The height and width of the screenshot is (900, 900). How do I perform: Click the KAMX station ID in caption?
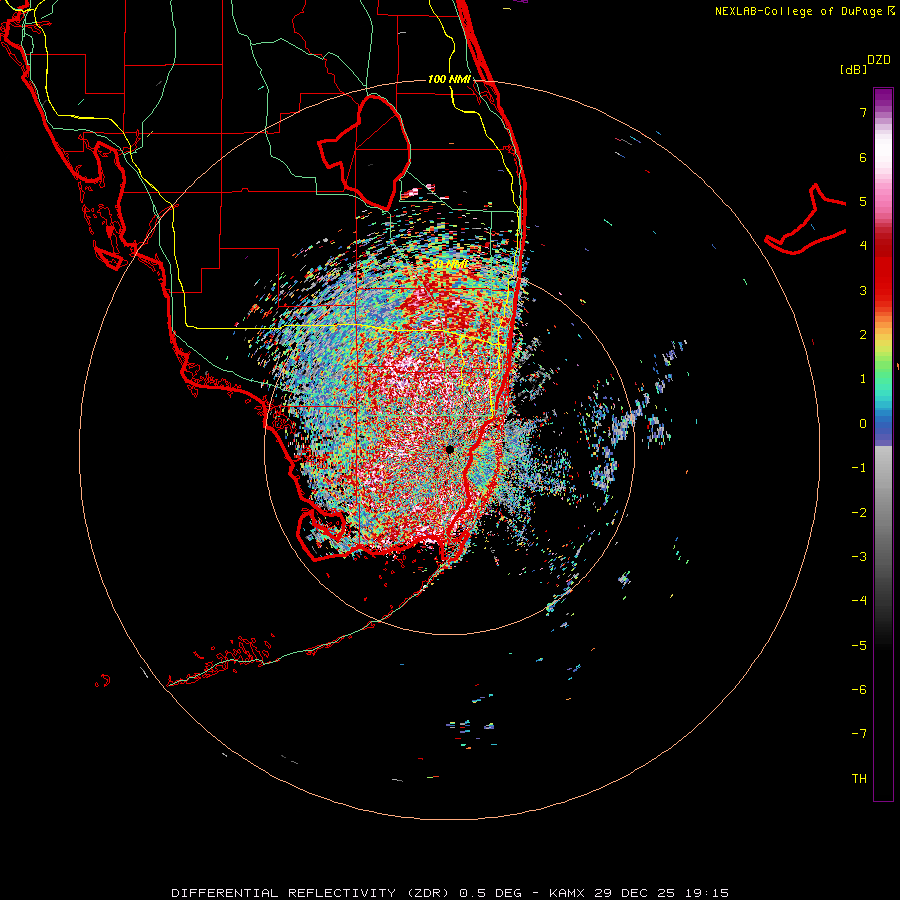pos(568,893)
